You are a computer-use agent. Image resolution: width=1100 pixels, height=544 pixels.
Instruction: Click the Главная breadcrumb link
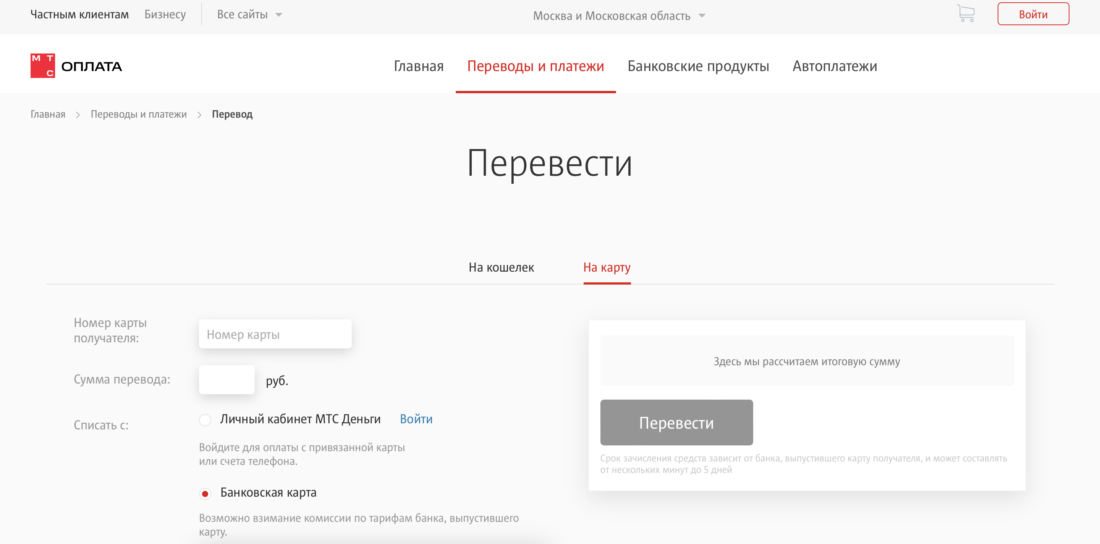click(x=47, y=114)
